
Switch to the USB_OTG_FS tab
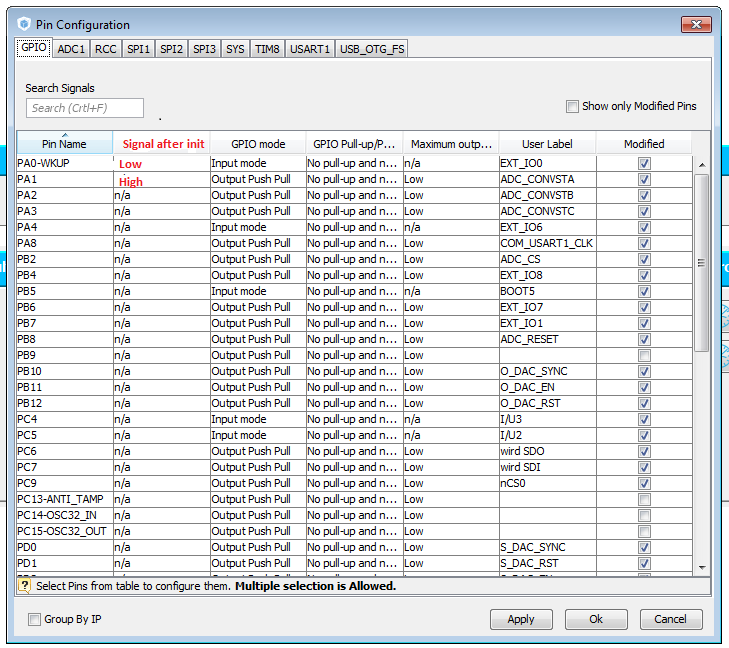click(372, 49)
